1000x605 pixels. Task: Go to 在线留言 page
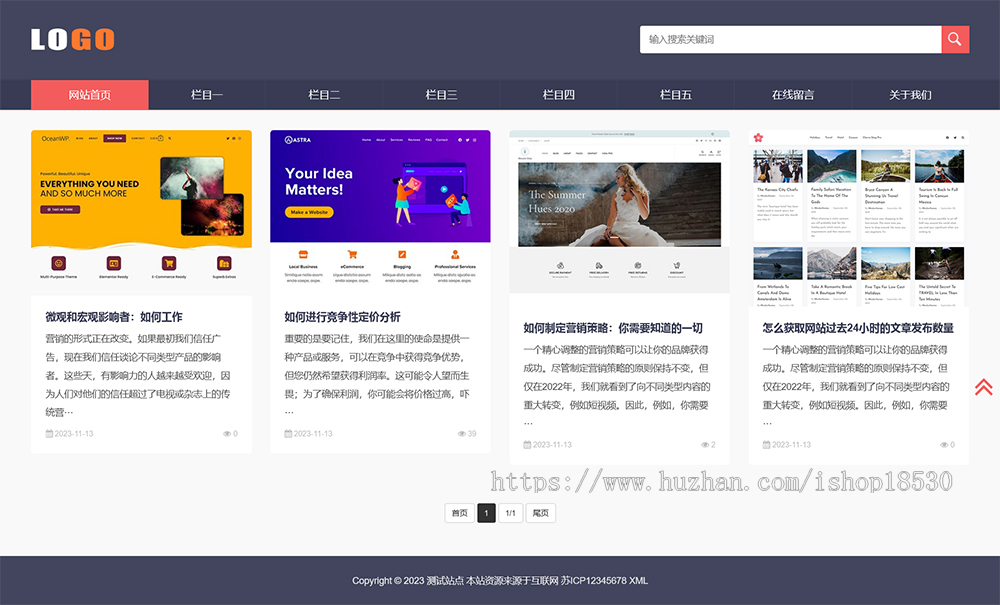pyautogui.click(x=793, y=95)
